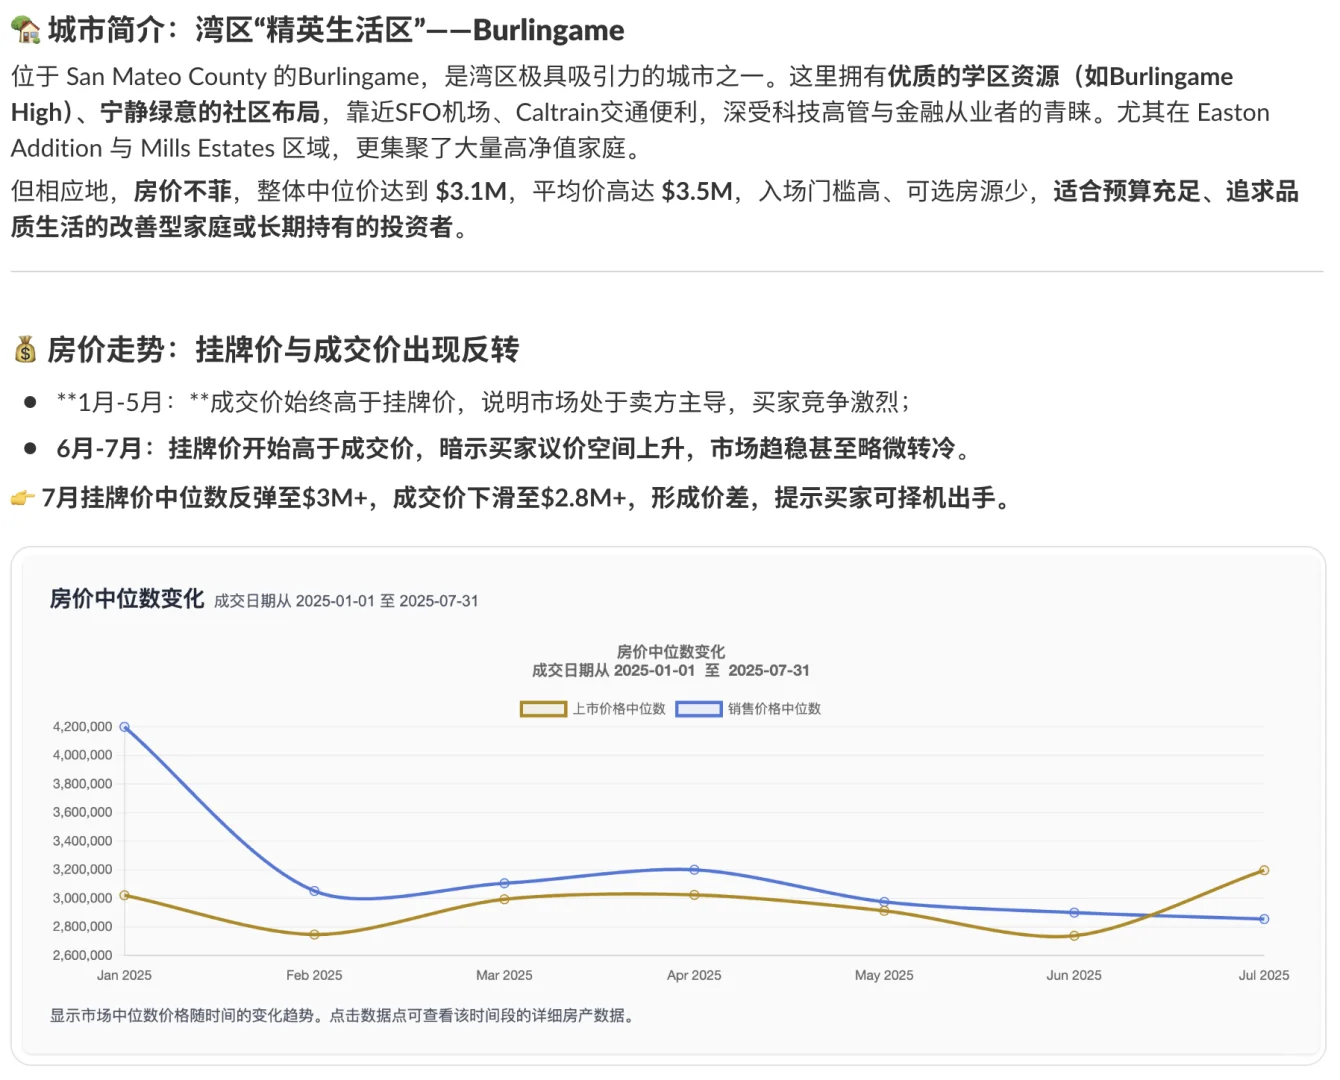Select the Mar 2025 sale price data point
Image resolution: width=1340 pixels, height=1080 pixels.
(504, 883)
